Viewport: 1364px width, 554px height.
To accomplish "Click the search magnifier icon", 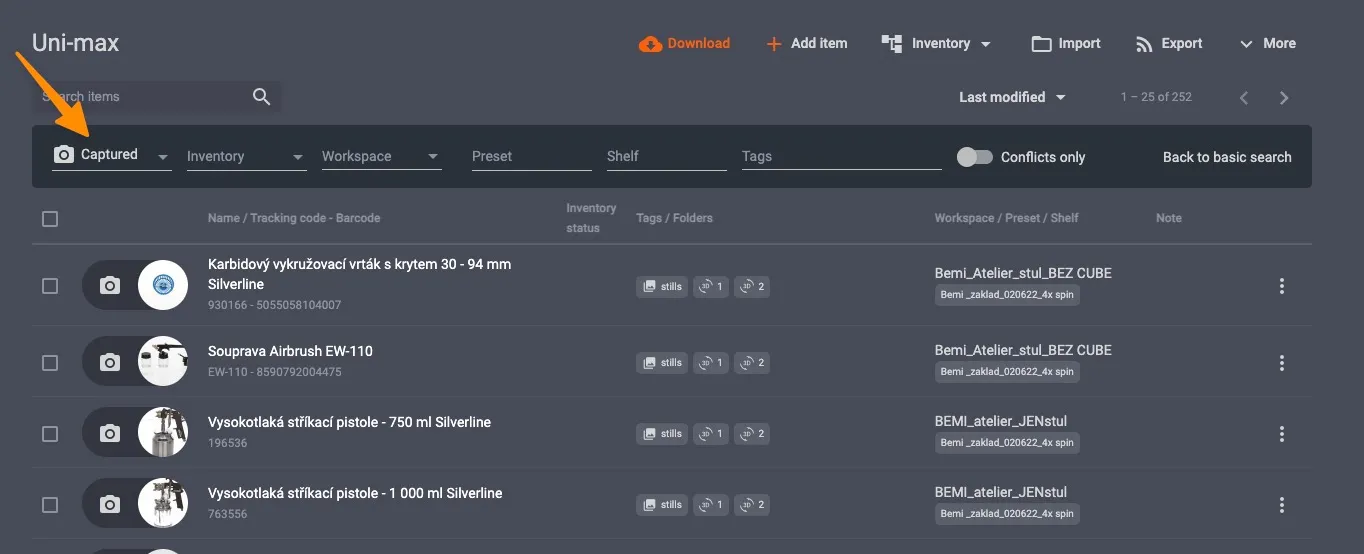I will click(261, 97).
